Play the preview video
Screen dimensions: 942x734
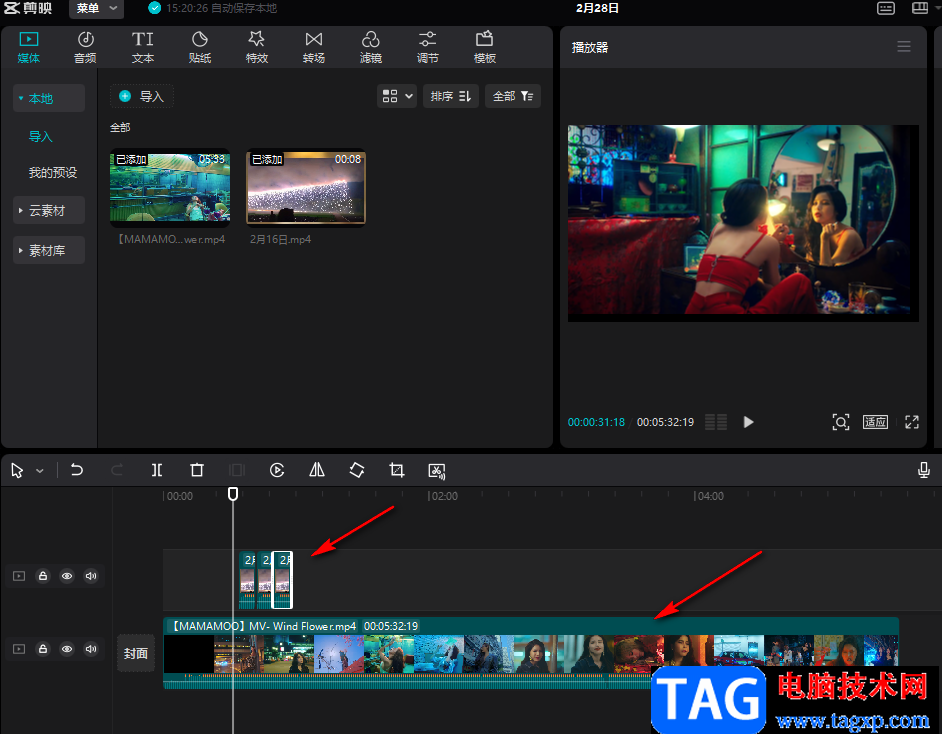(748, 422)
